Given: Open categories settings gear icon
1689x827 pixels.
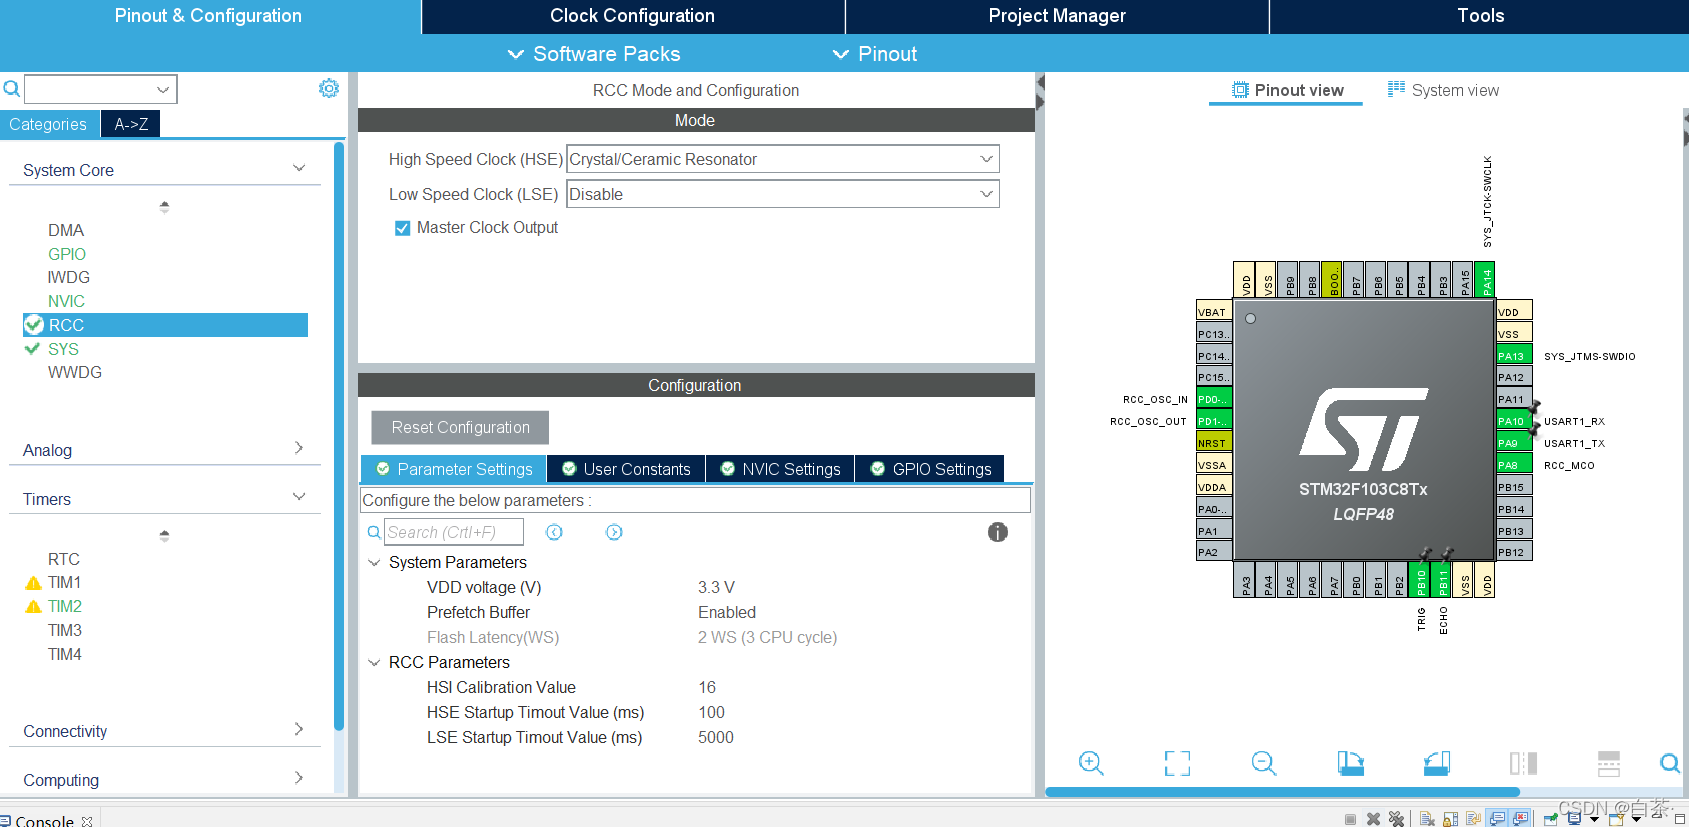Looking at the screenshot, I should pyautogui.click(x=329, y=88).
